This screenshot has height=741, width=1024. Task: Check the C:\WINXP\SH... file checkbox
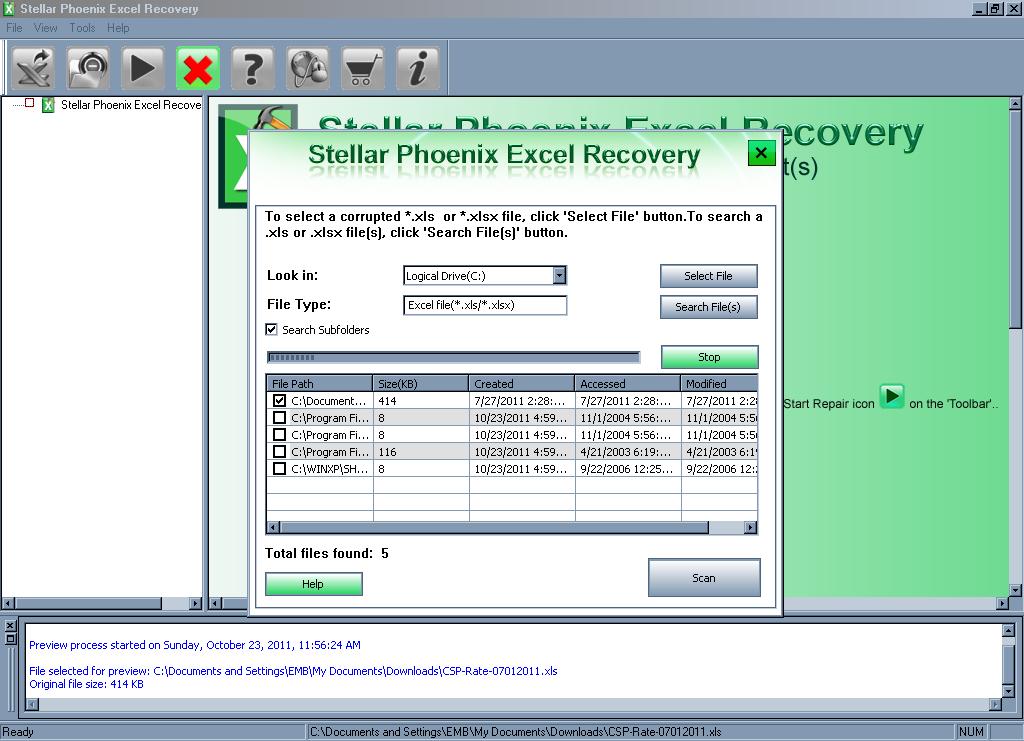280,469
